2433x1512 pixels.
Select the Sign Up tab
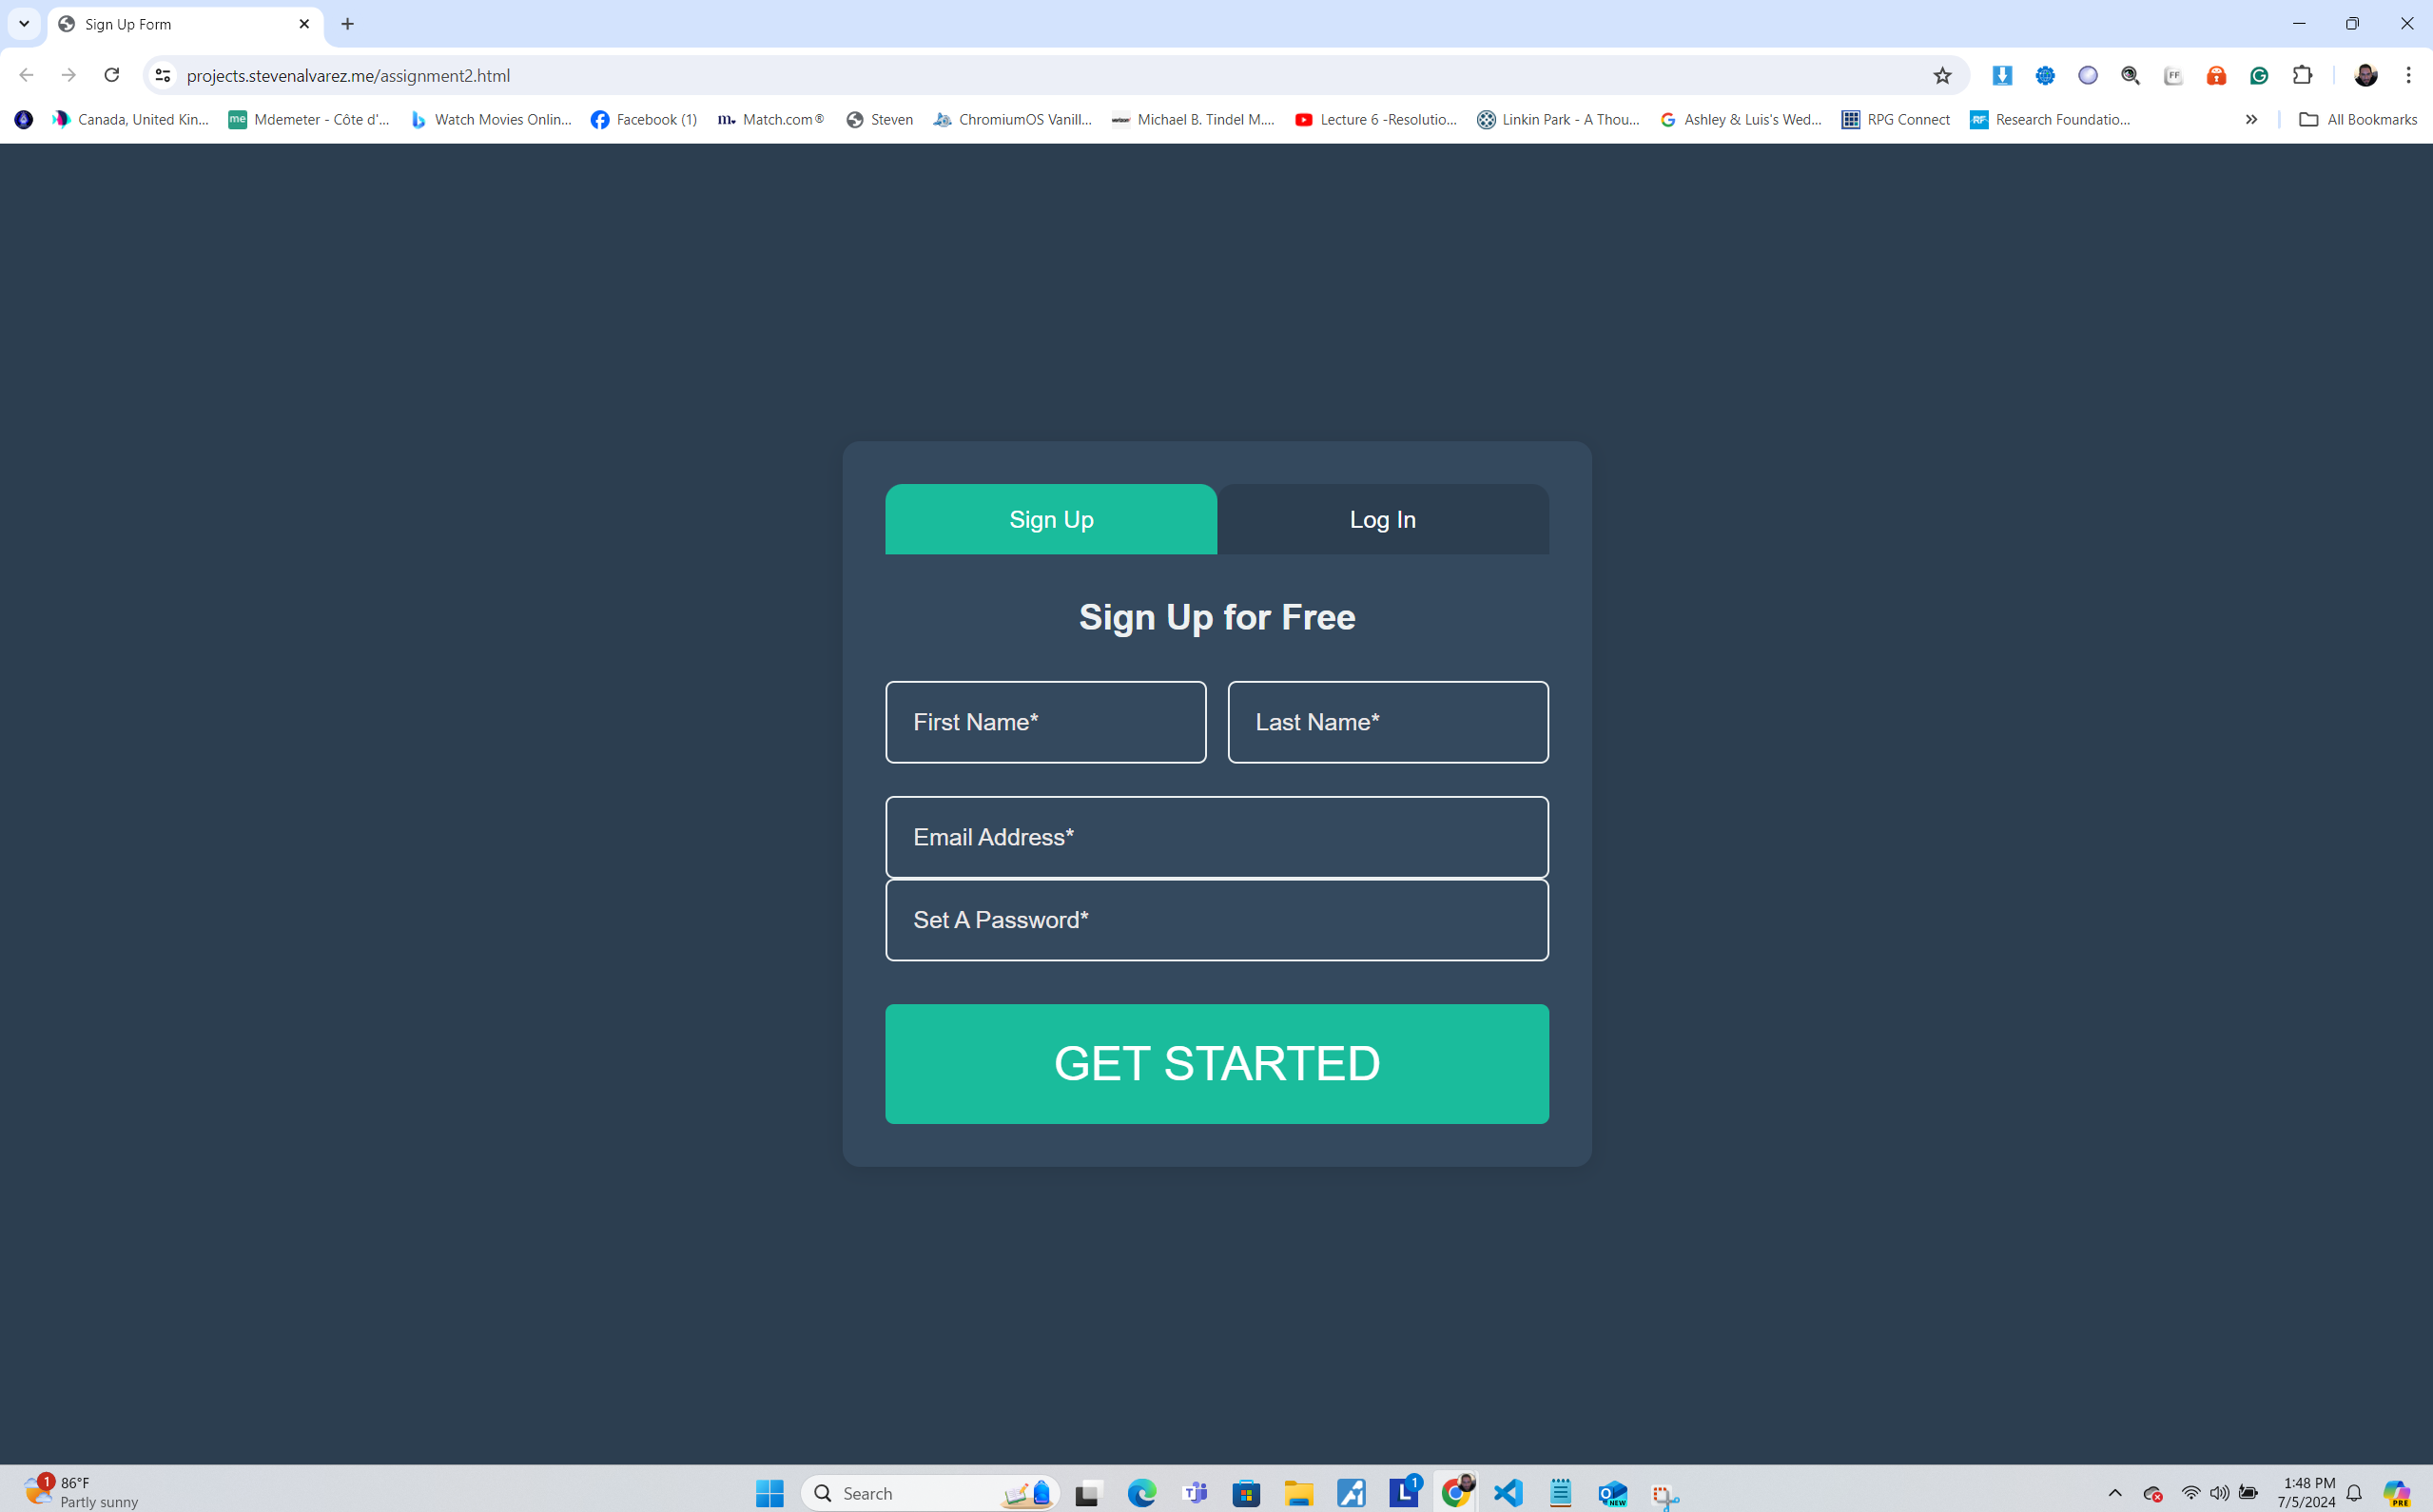[x=1051, y=519]
